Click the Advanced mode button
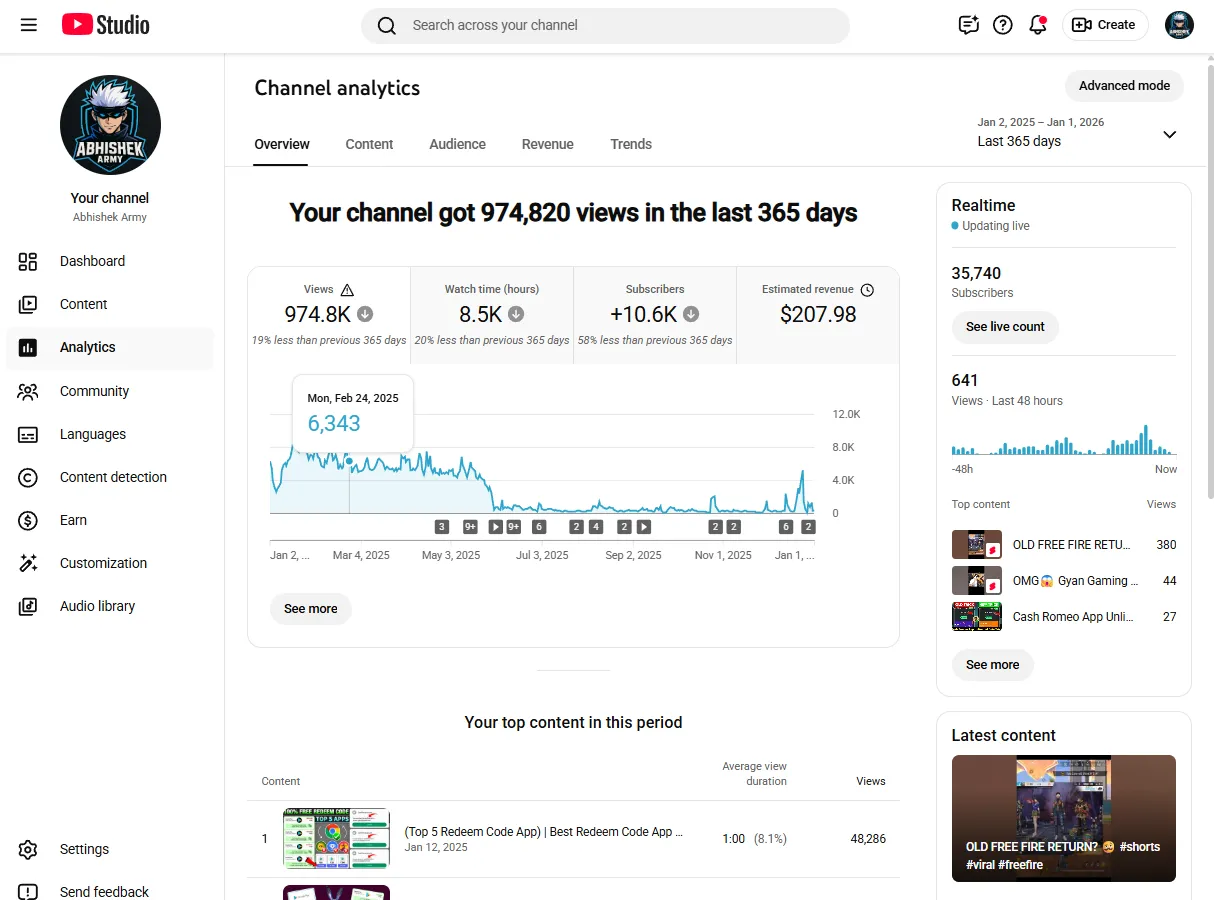The image size is (1214, 900). (1124, 86)
